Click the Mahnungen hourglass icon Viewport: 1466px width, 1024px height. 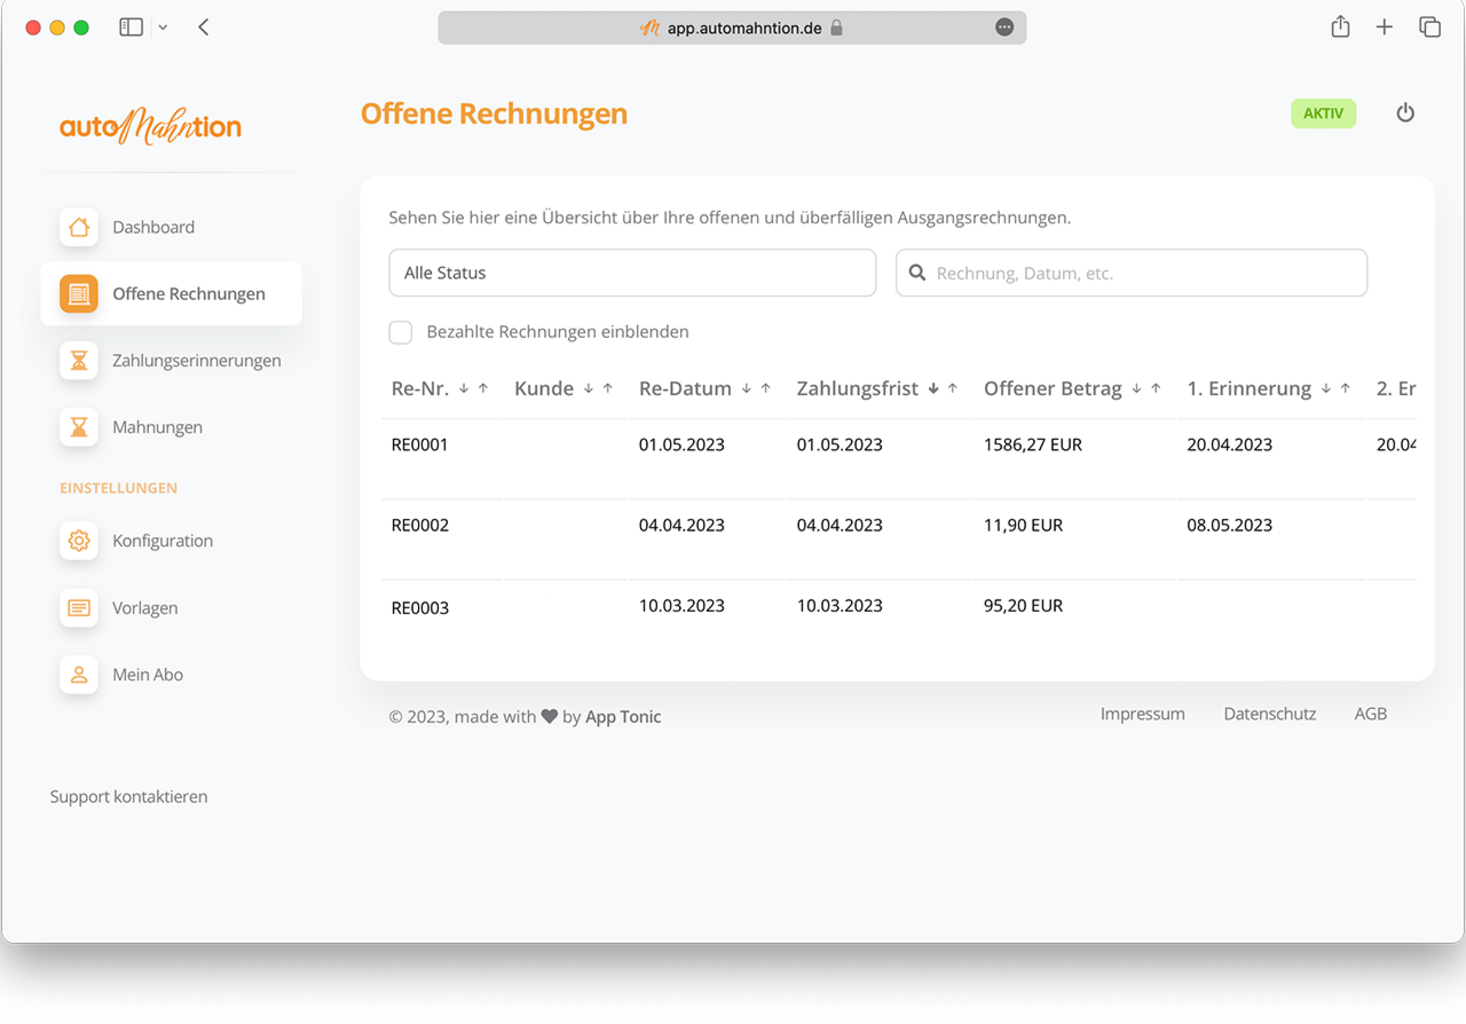coord(78,428)
